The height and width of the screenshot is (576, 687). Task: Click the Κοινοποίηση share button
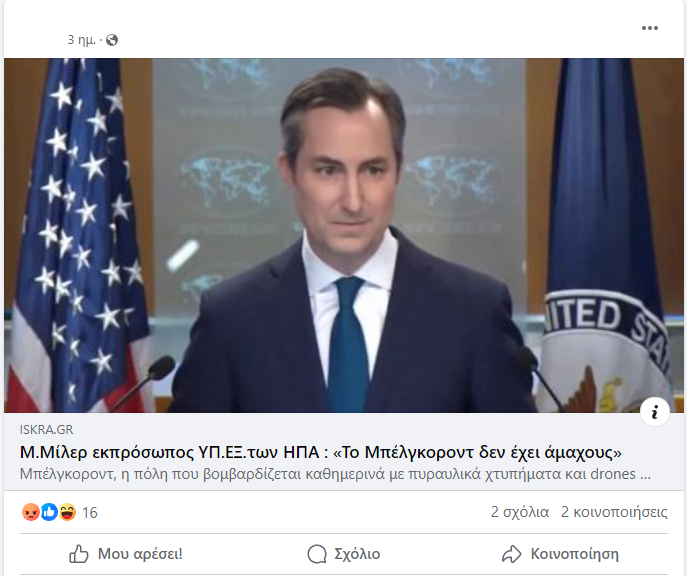click(560, 554)
